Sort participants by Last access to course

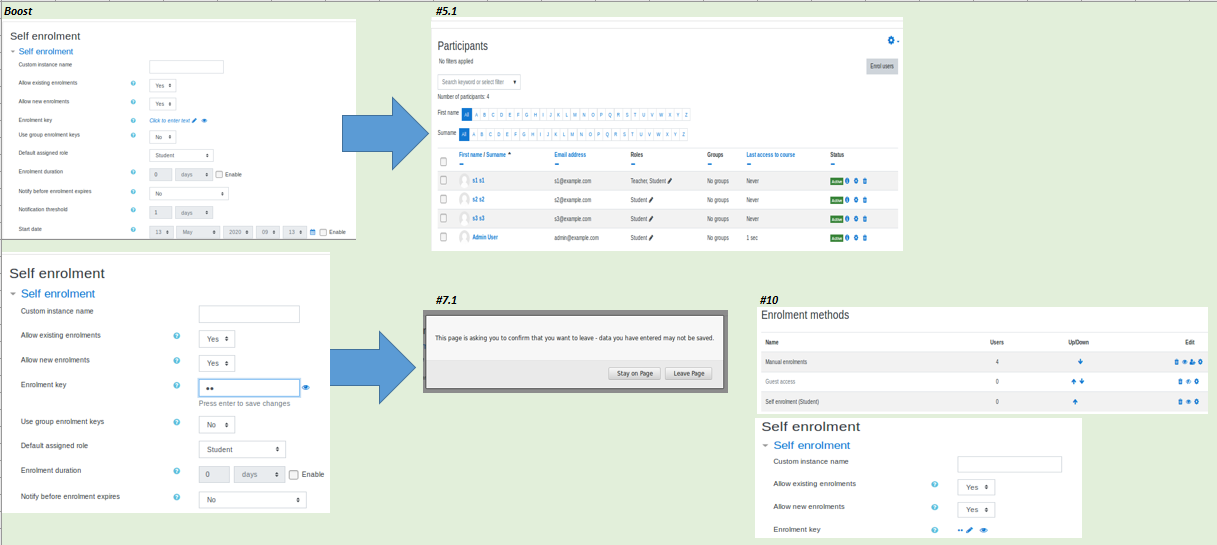pyautogui.click(x=771, y=155)
